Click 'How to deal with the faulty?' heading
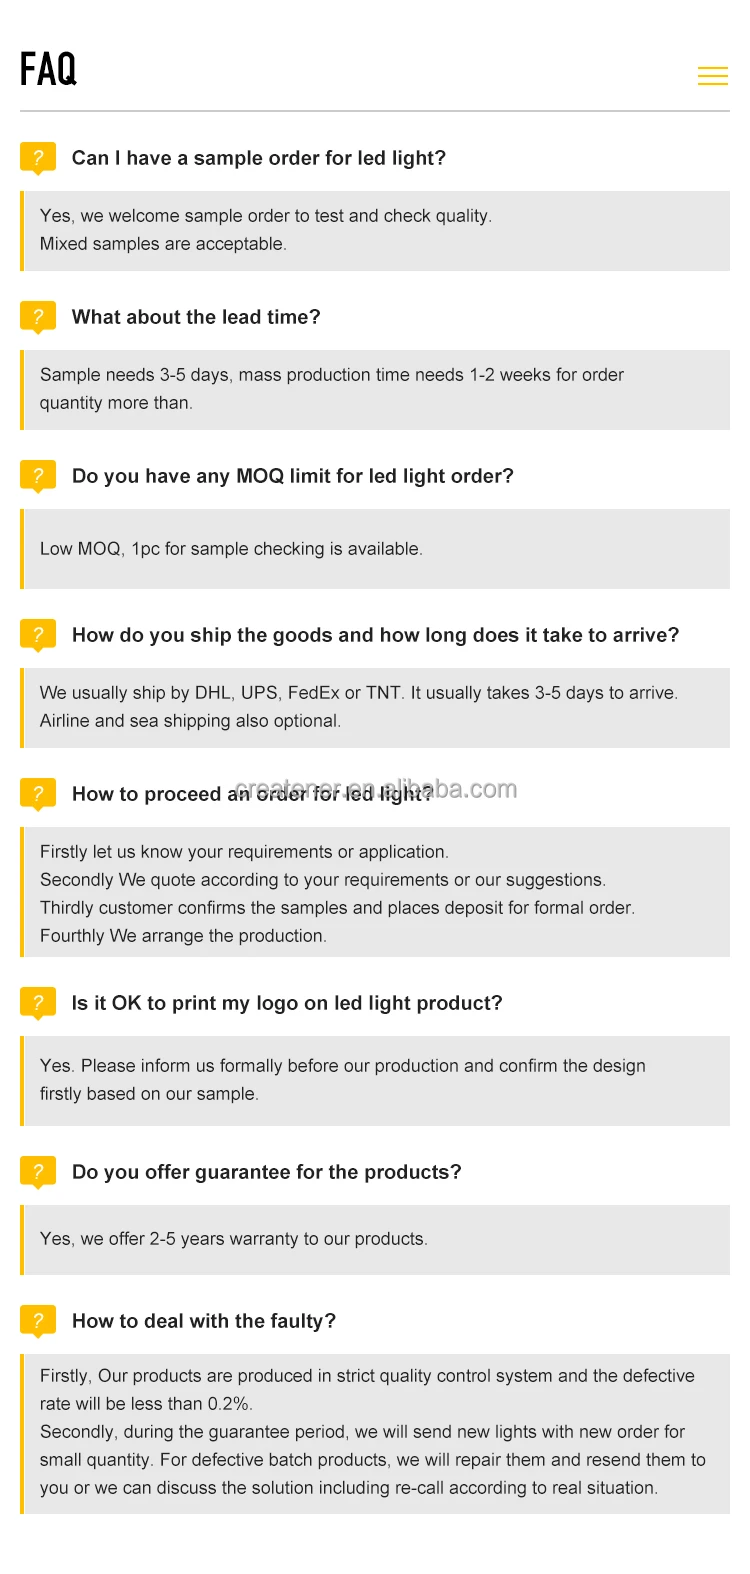Screen dimensions: 750x1574 (x=204, y=1321)
